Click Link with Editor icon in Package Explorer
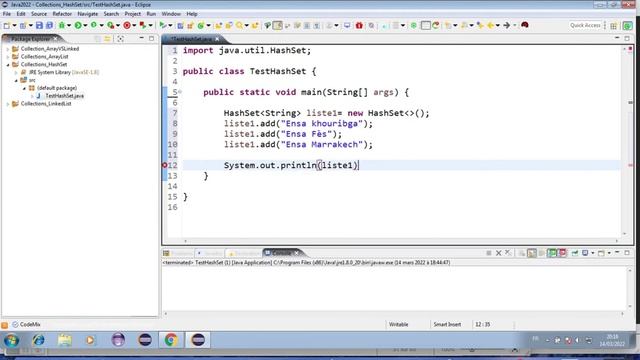The height and width of the screenshot is (360, 640). (107, 38)
